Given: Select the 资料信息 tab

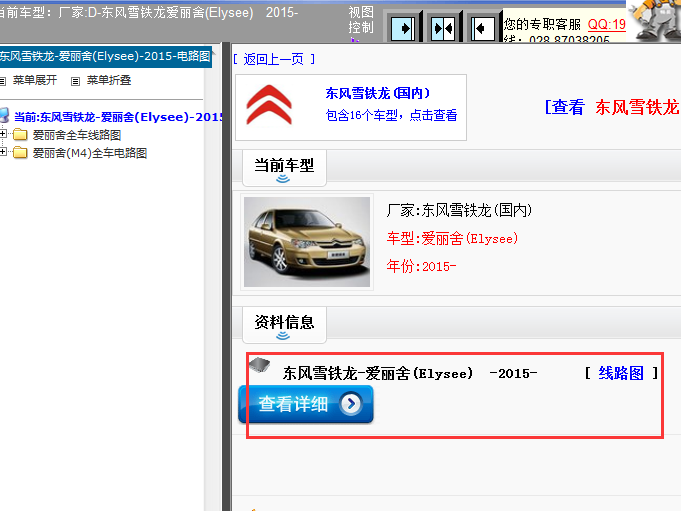Looking at the screenshot, I should 284,325.
